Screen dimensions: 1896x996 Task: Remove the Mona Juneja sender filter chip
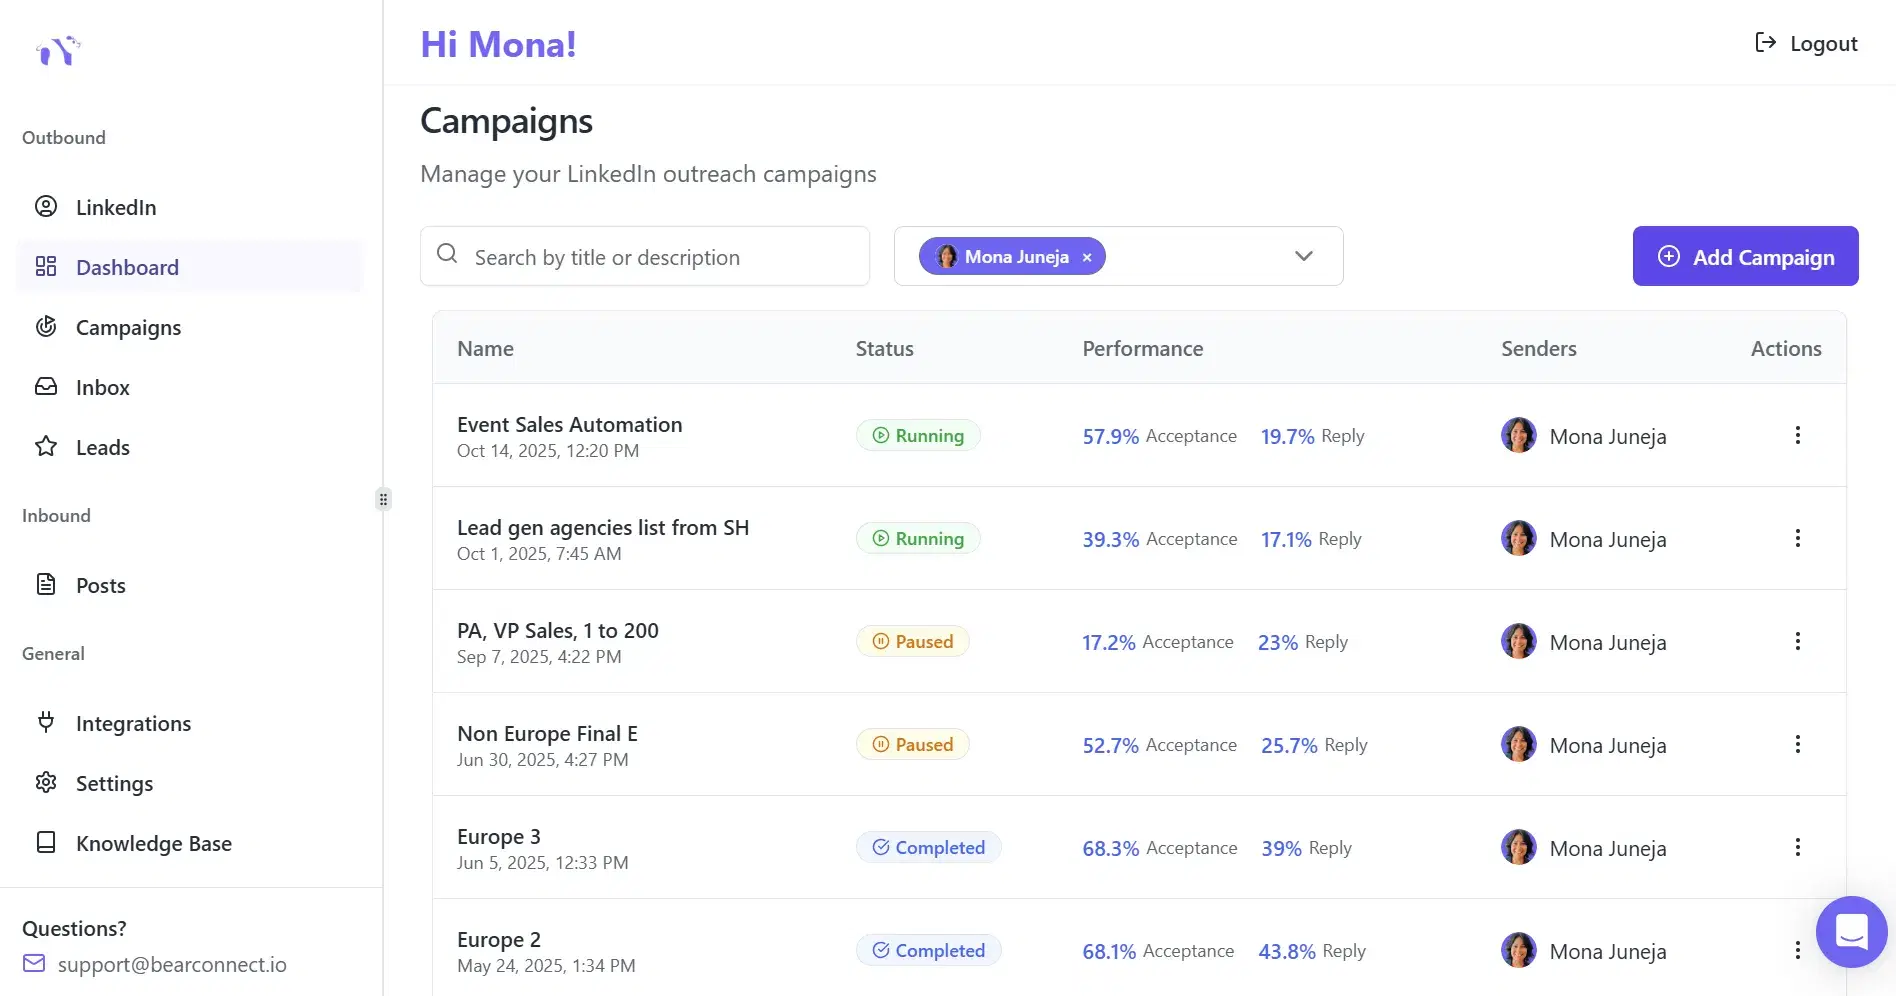(x=1086, y=257)
